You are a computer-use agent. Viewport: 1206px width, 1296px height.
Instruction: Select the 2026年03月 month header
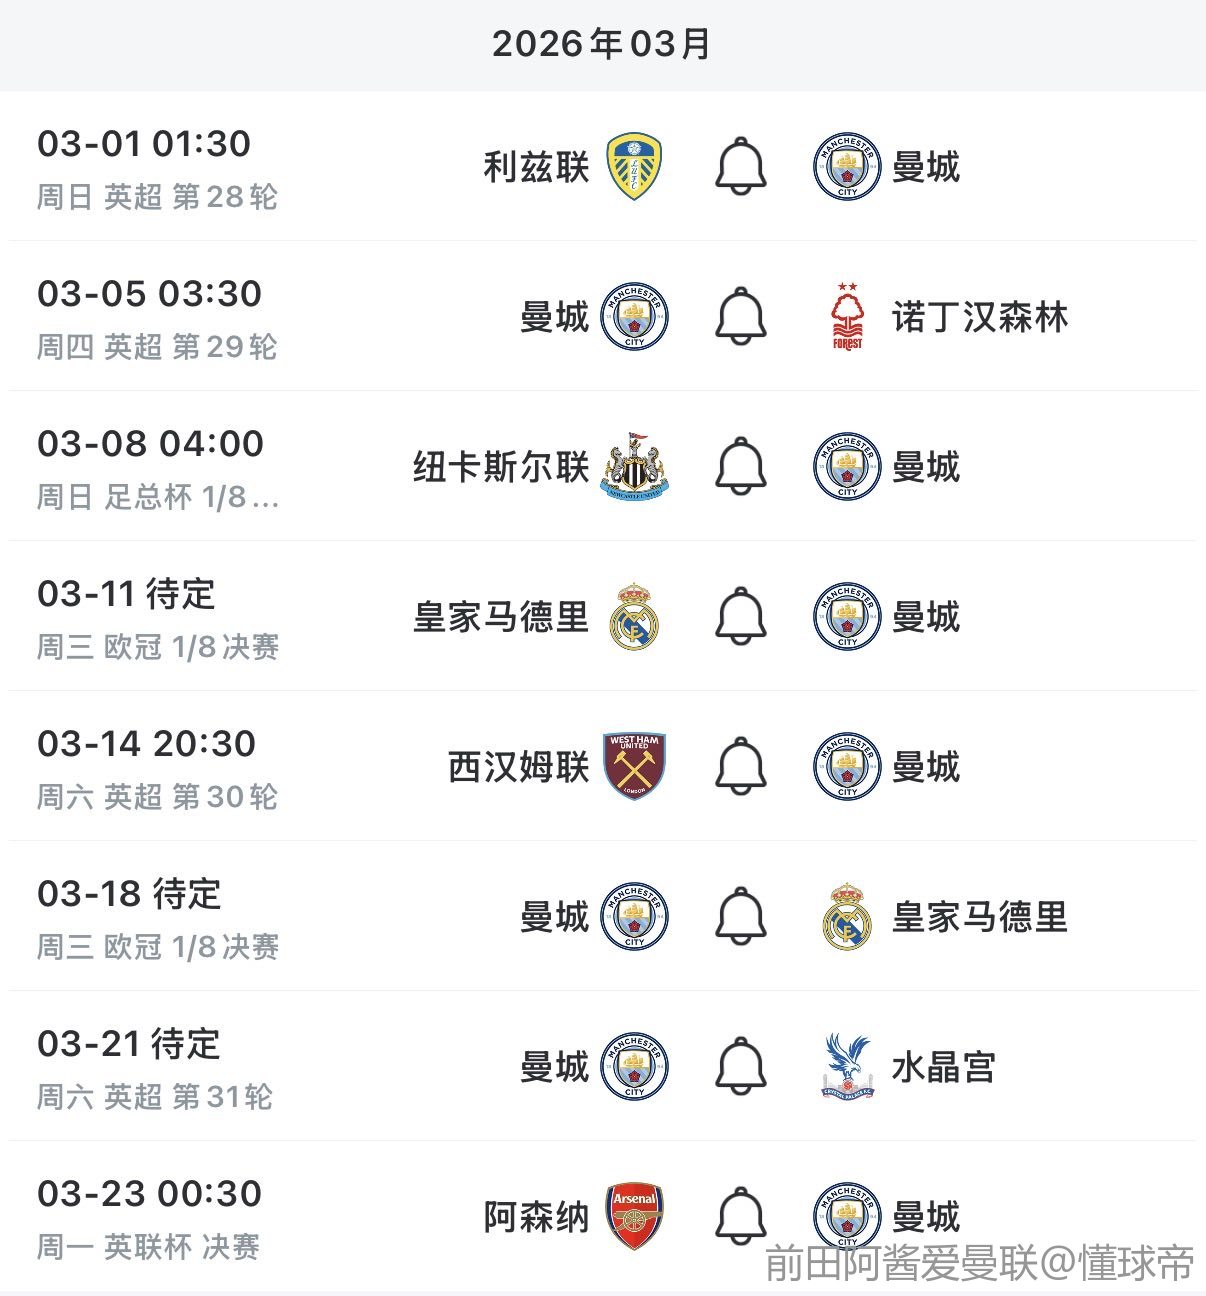[x=602, y=44]
